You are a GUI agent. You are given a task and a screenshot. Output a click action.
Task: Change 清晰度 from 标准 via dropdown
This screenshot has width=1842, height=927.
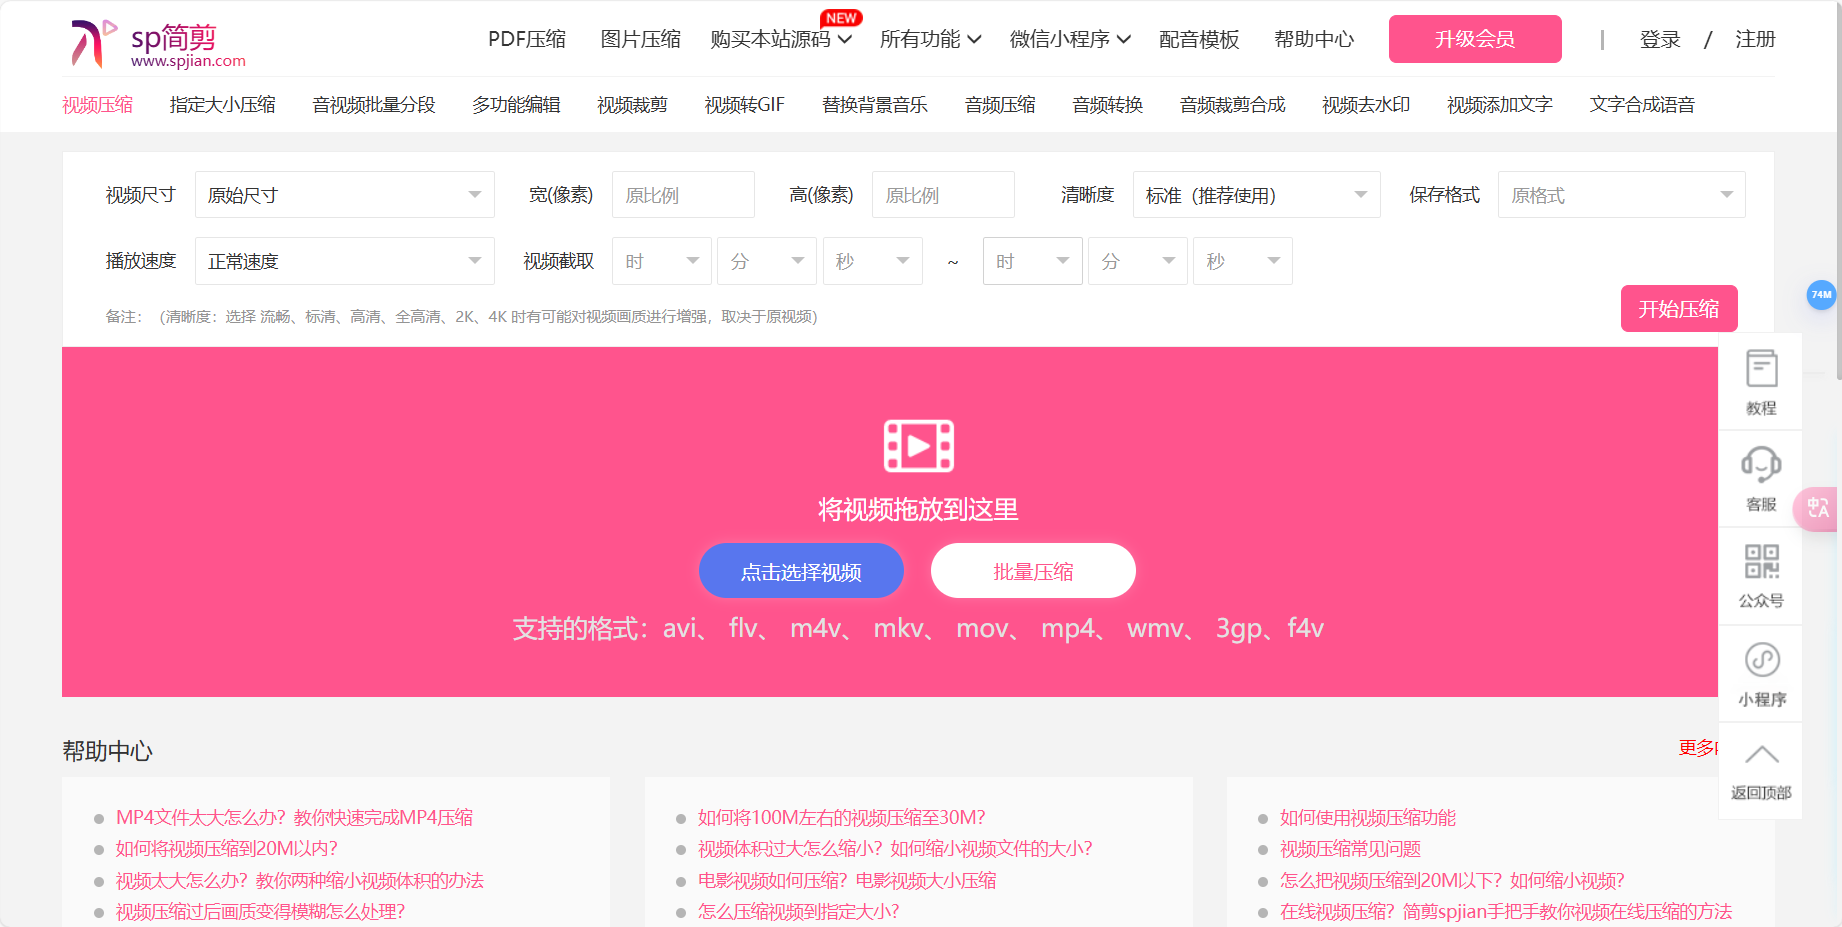tap(1256, 194)
